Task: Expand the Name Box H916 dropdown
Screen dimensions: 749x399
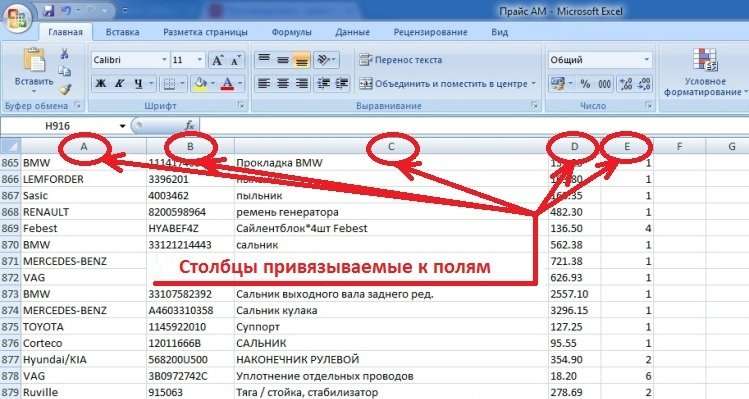Action: pyautogui.click(x=122, y=126)
